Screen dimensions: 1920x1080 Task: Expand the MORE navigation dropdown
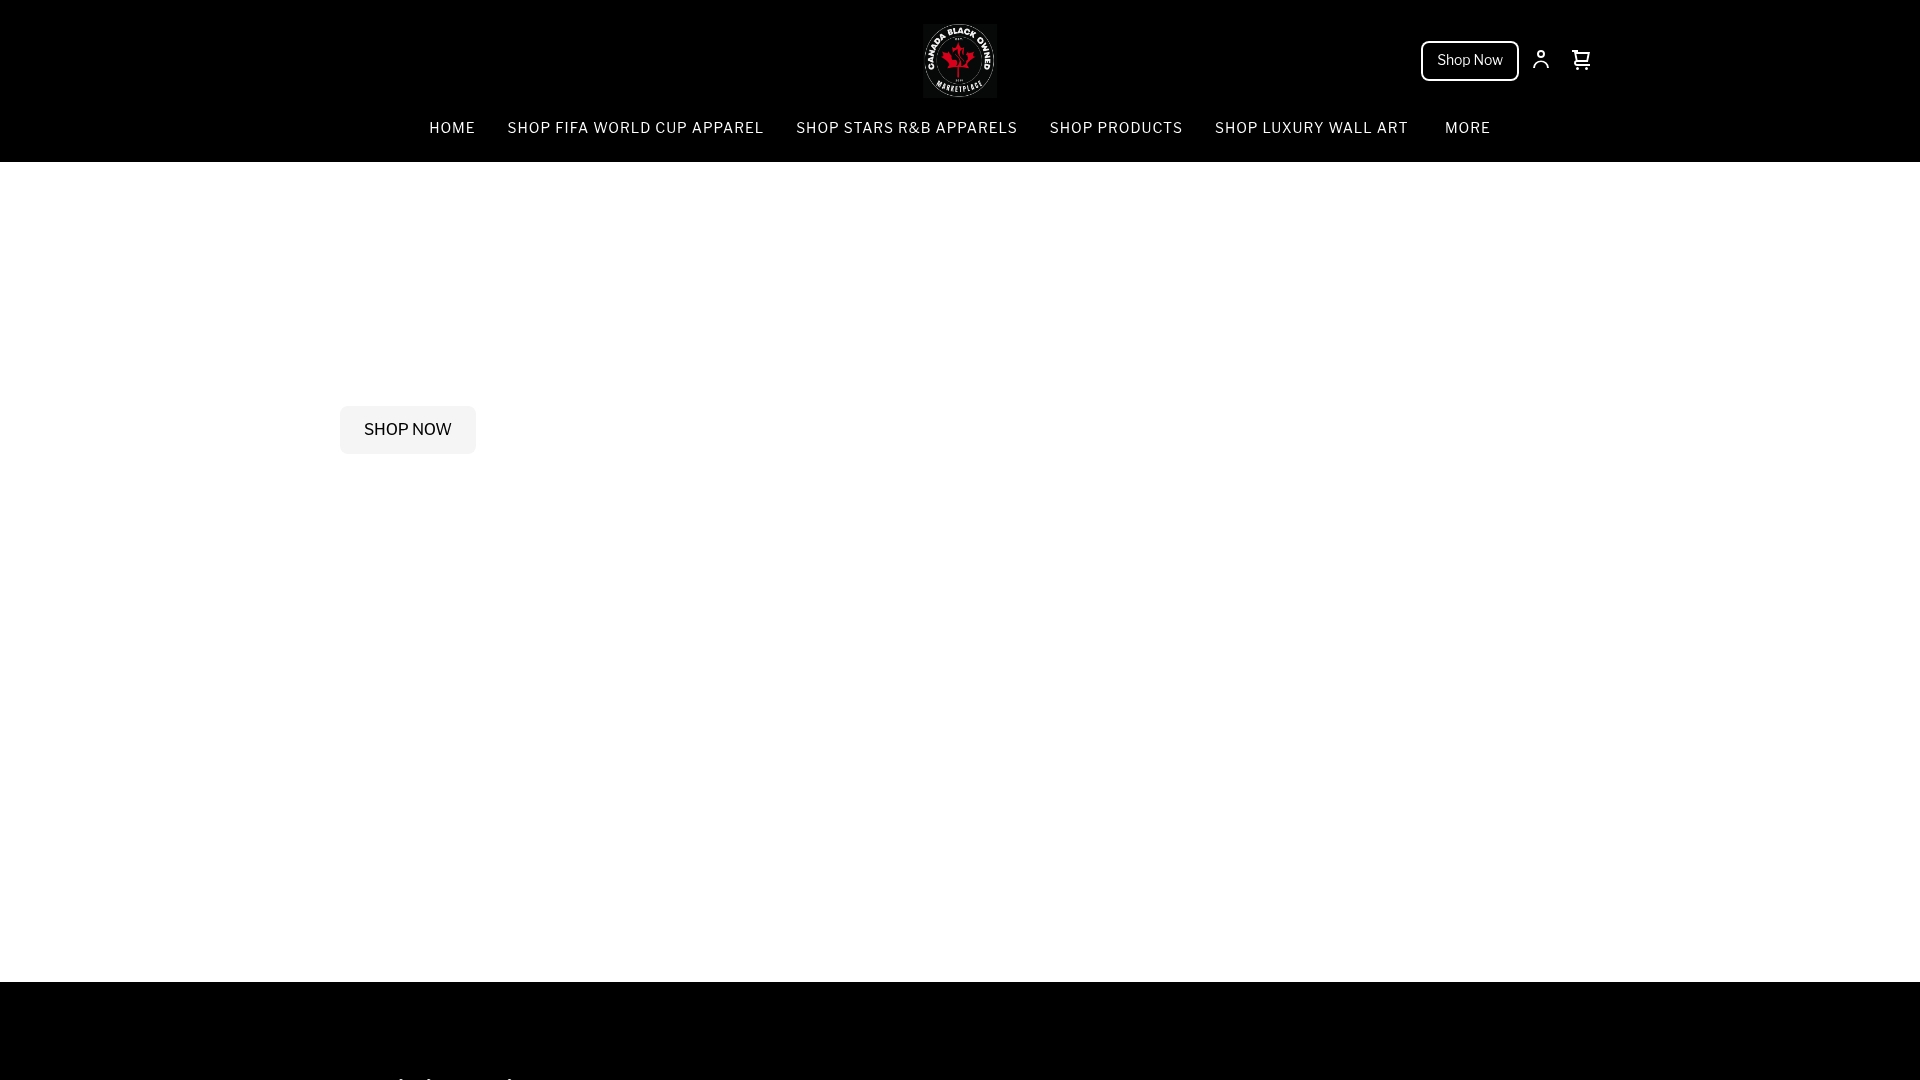[x=1467, y=128]
